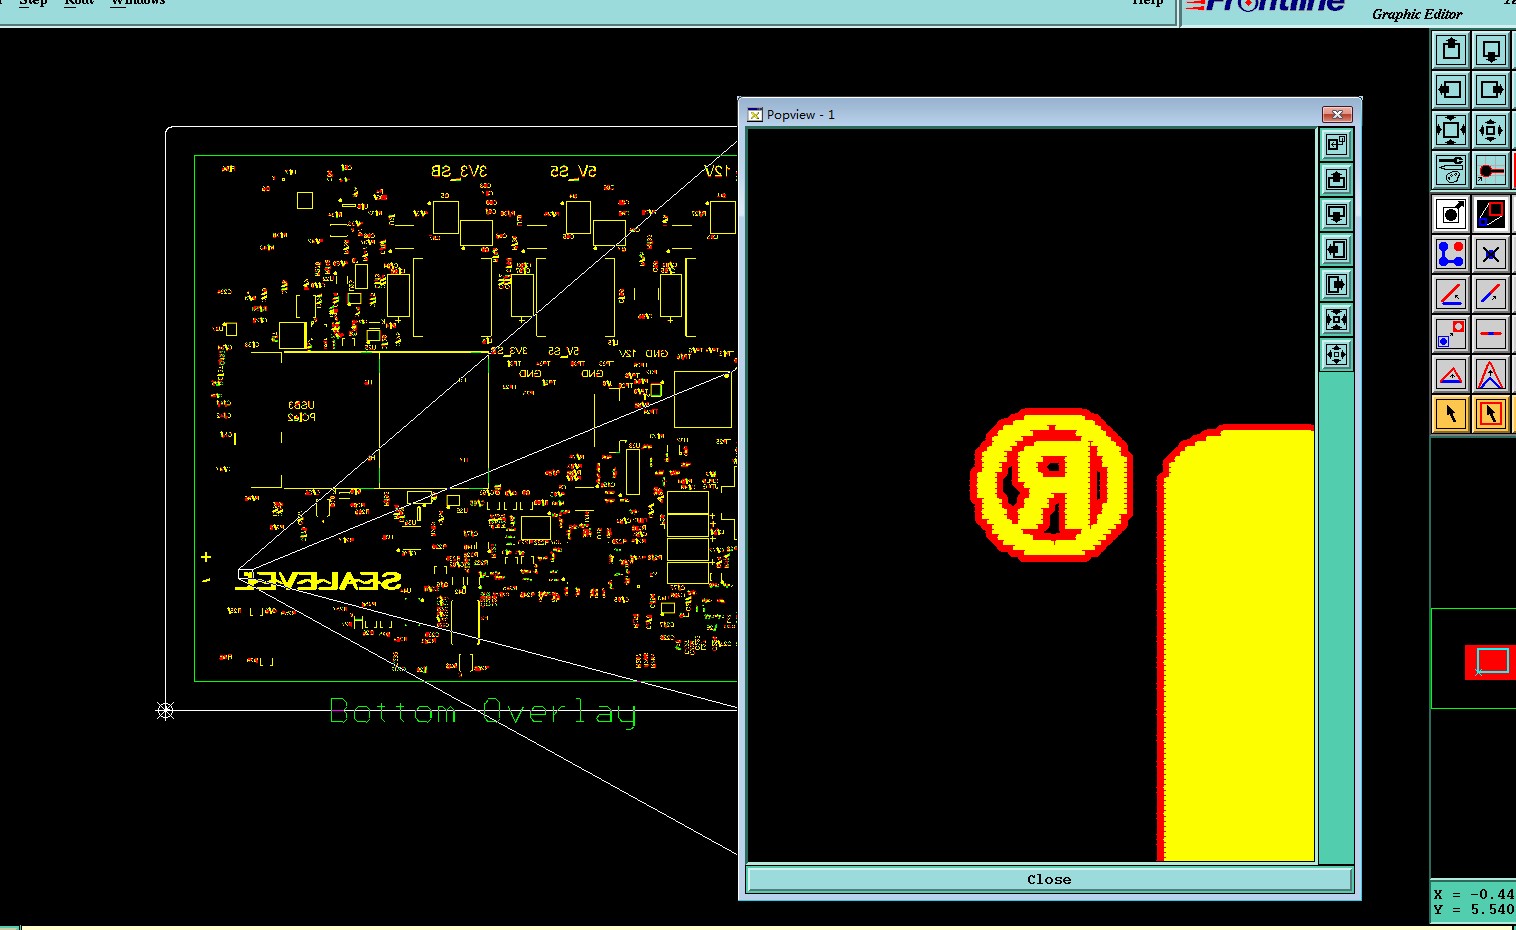The height and width of the screenshot is (930, 1516).
Task: Select the blue dot with X tool
Action: (x=1490, y=254)
